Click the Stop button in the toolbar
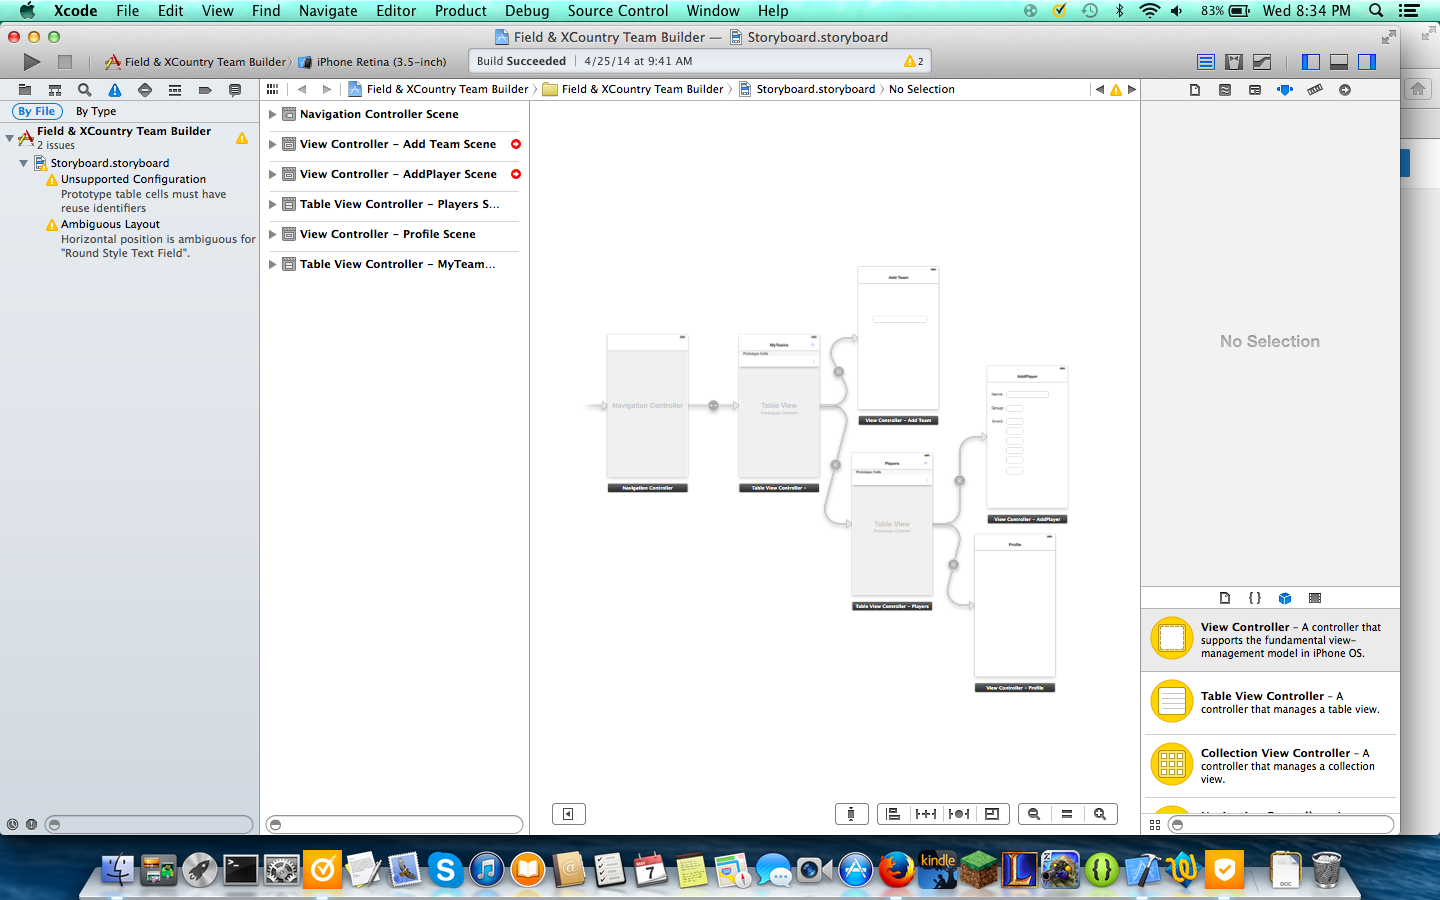This screenshot has height=900, width=1440. click(65, 62)
